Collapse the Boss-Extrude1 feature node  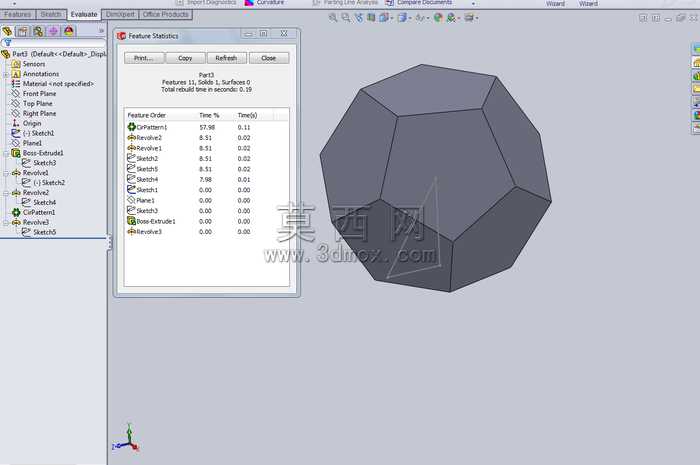coord(6,153)
